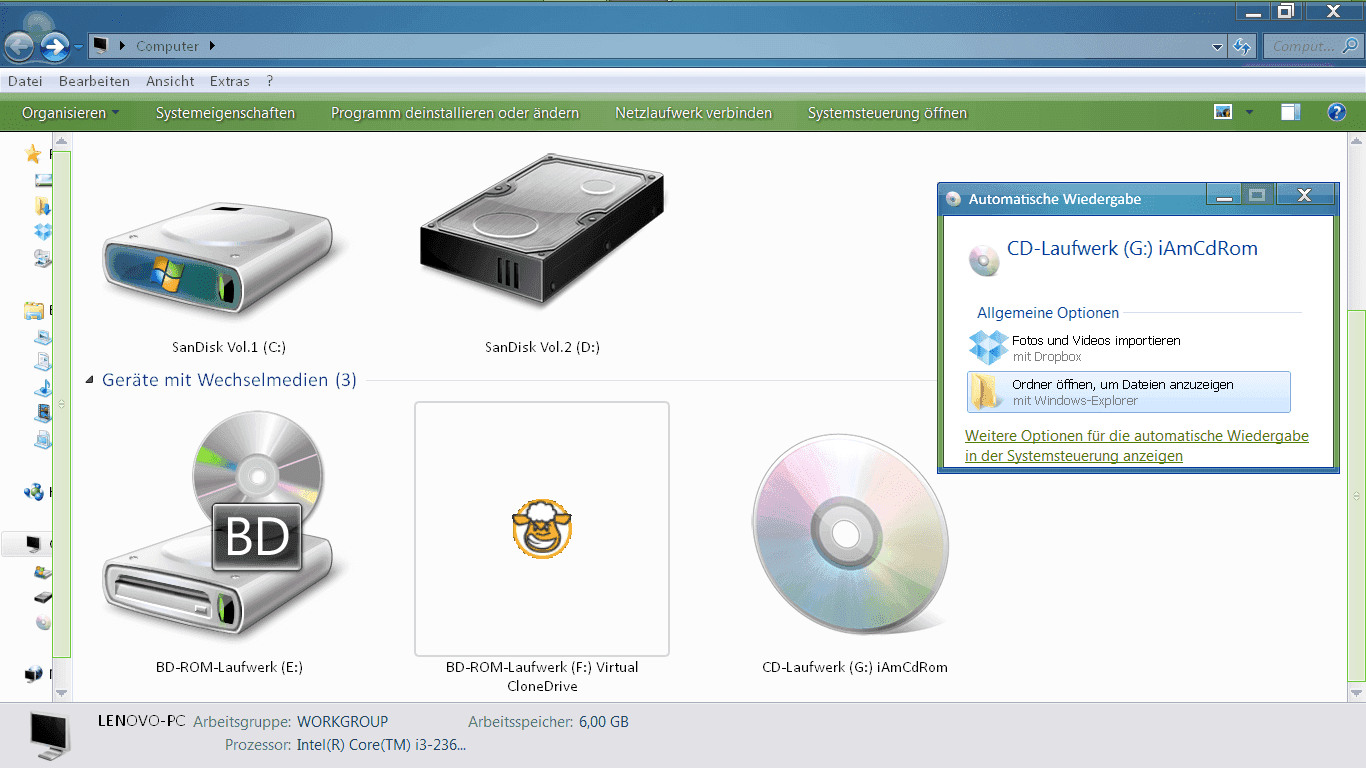This screenshot has height=768, width=1366.
Task: Select Favorites star in navigation pane
Action: click(33, 154)
